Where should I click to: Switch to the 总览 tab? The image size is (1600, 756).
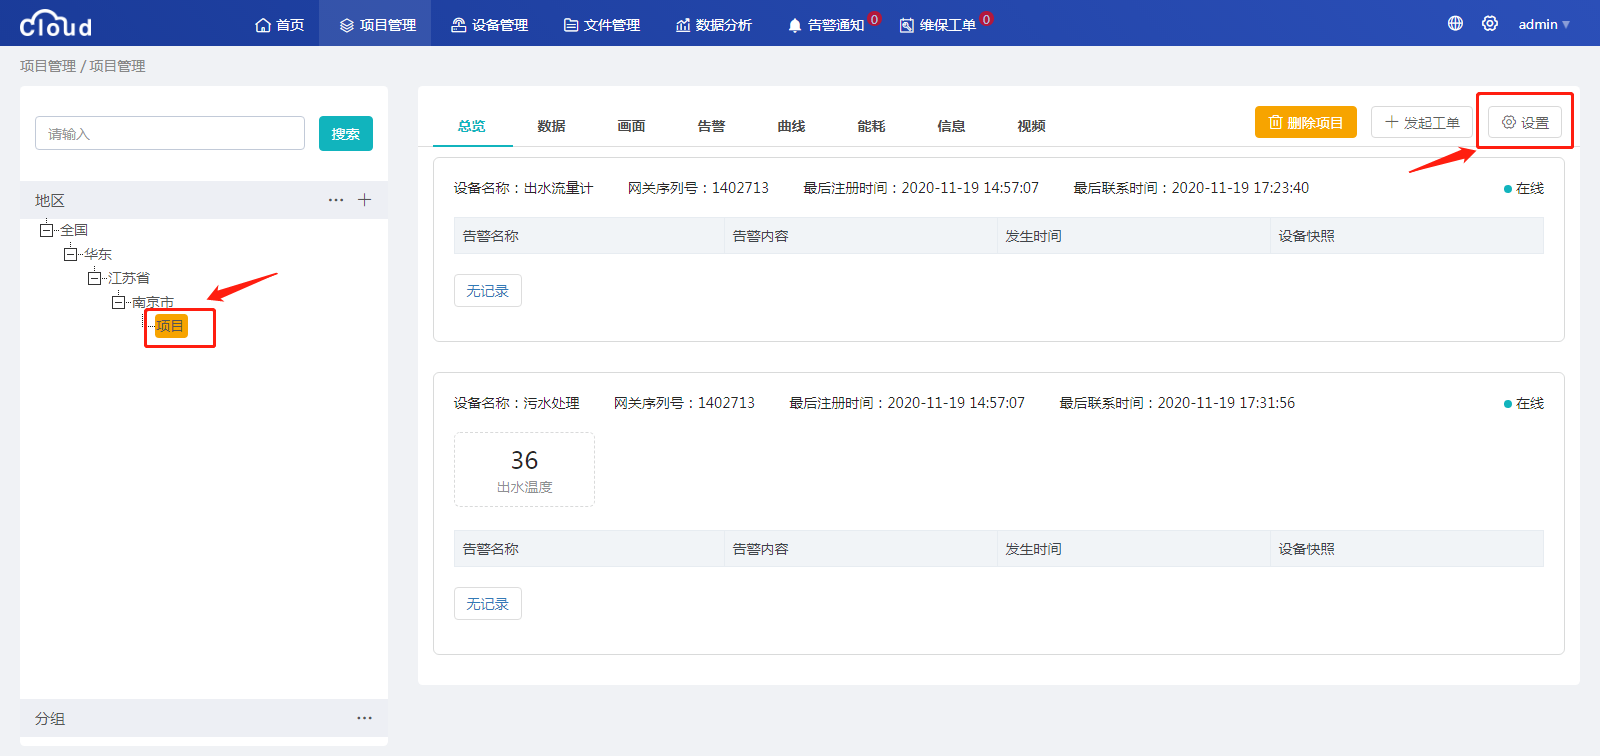(x=472, y=126)
